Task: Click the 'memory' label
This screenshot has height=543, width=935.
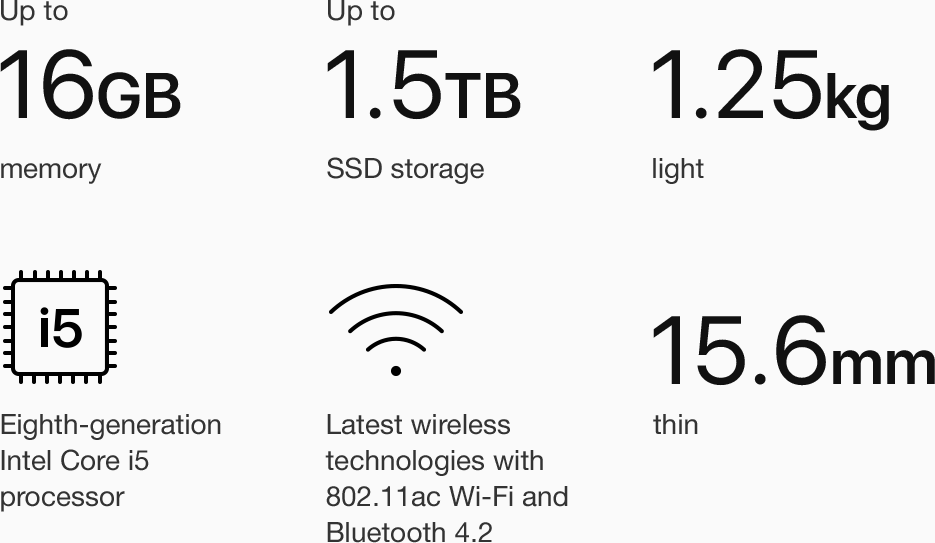Action: [x=51, y=169]
